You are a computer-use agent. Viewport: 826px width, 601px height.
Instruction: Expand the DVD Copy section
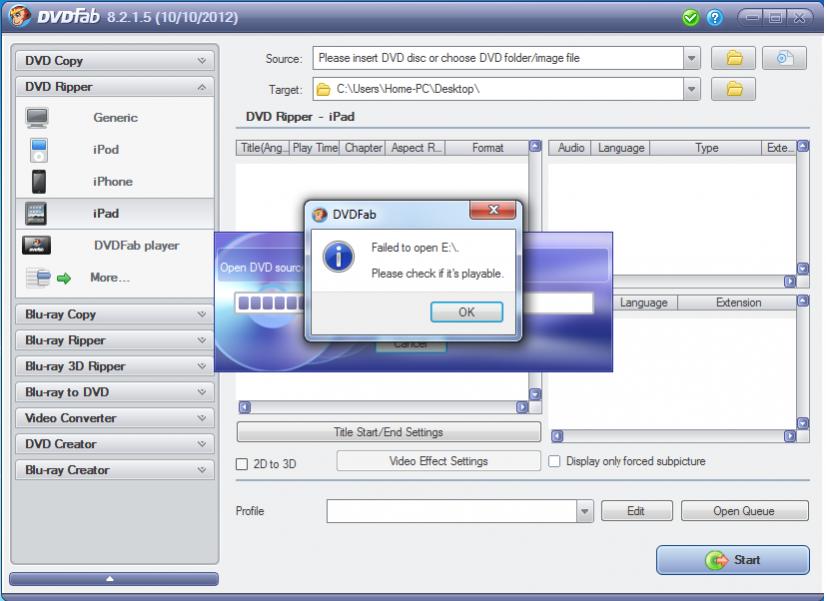click(115, 61)
